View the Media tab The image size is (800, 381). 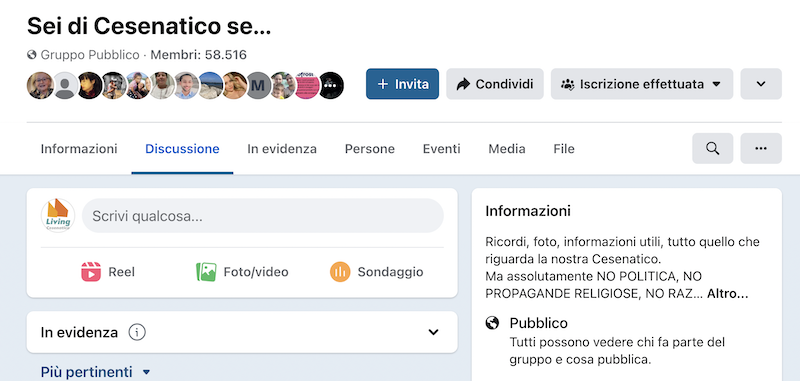click(x=507, y=149)
